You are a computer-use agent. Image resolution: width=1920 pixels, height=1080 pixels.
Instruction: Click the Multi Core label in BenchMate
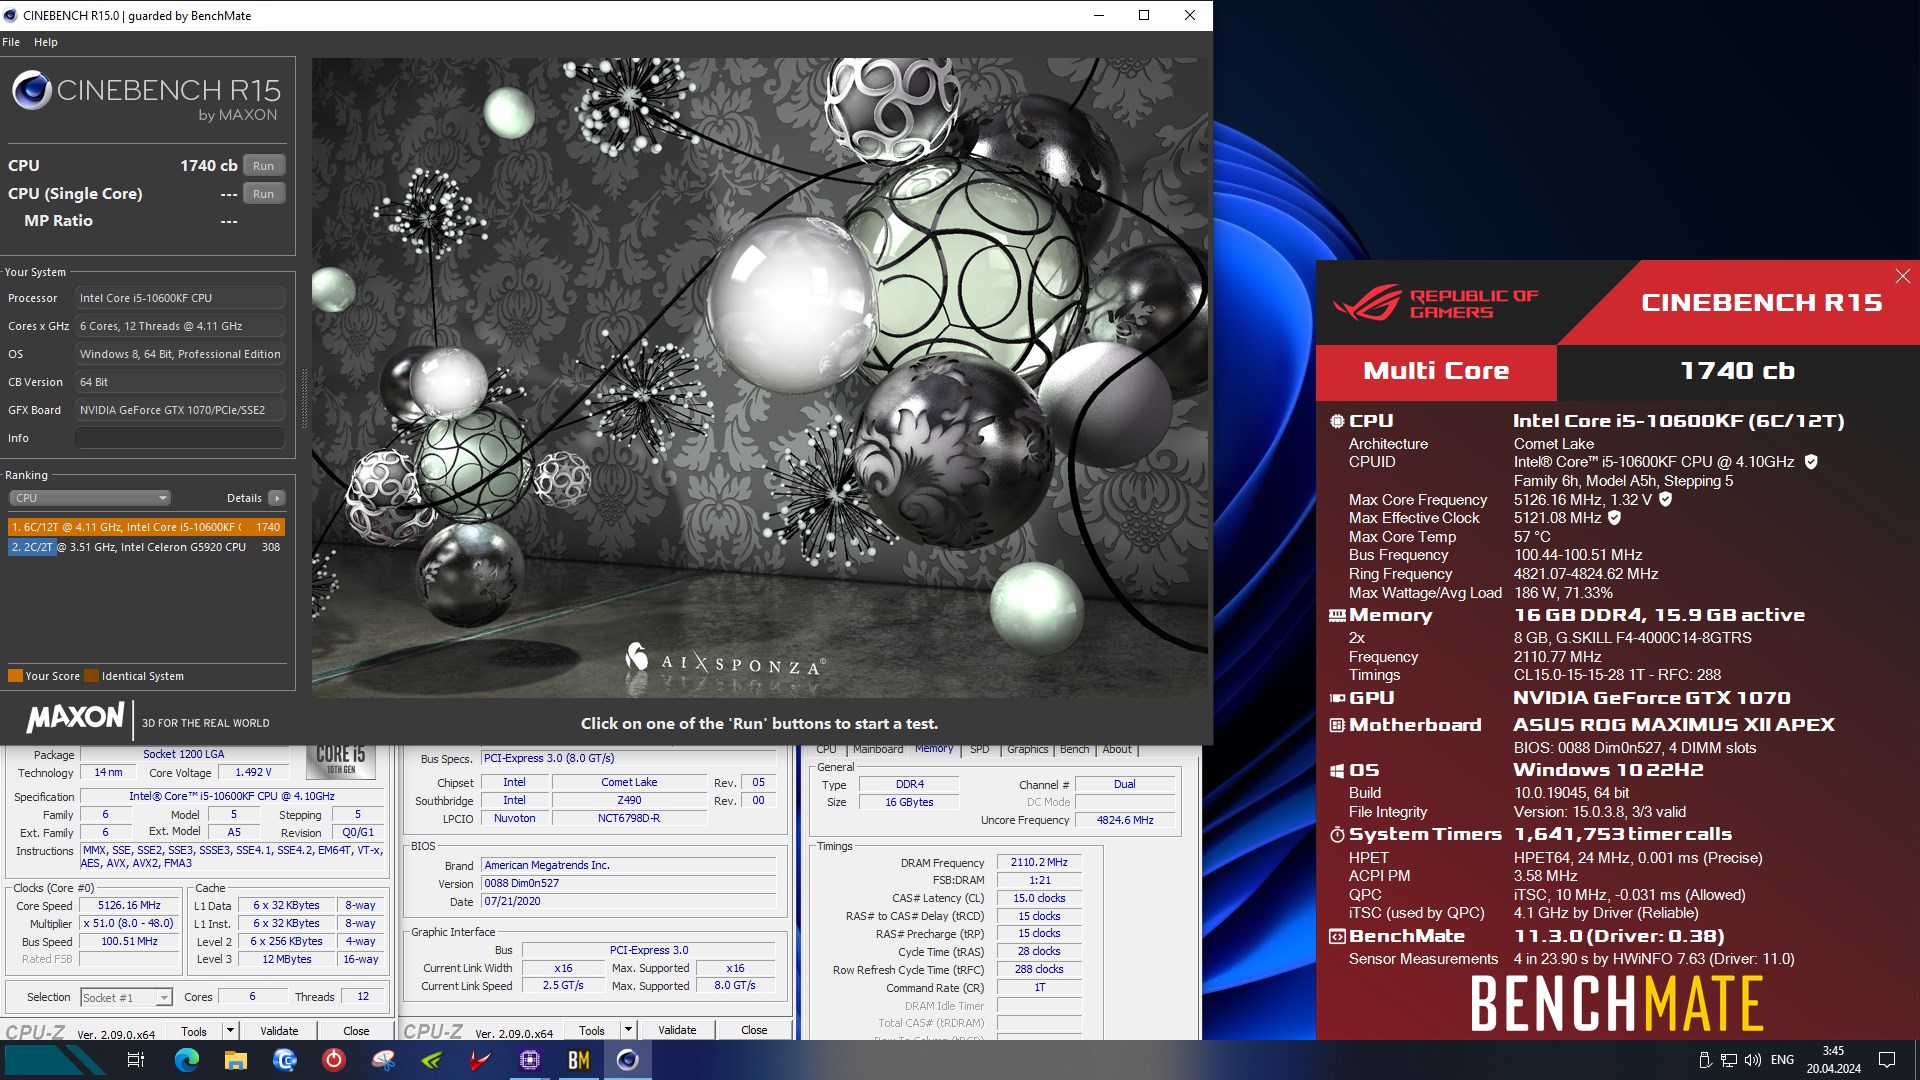click(x=1436, y=372)
